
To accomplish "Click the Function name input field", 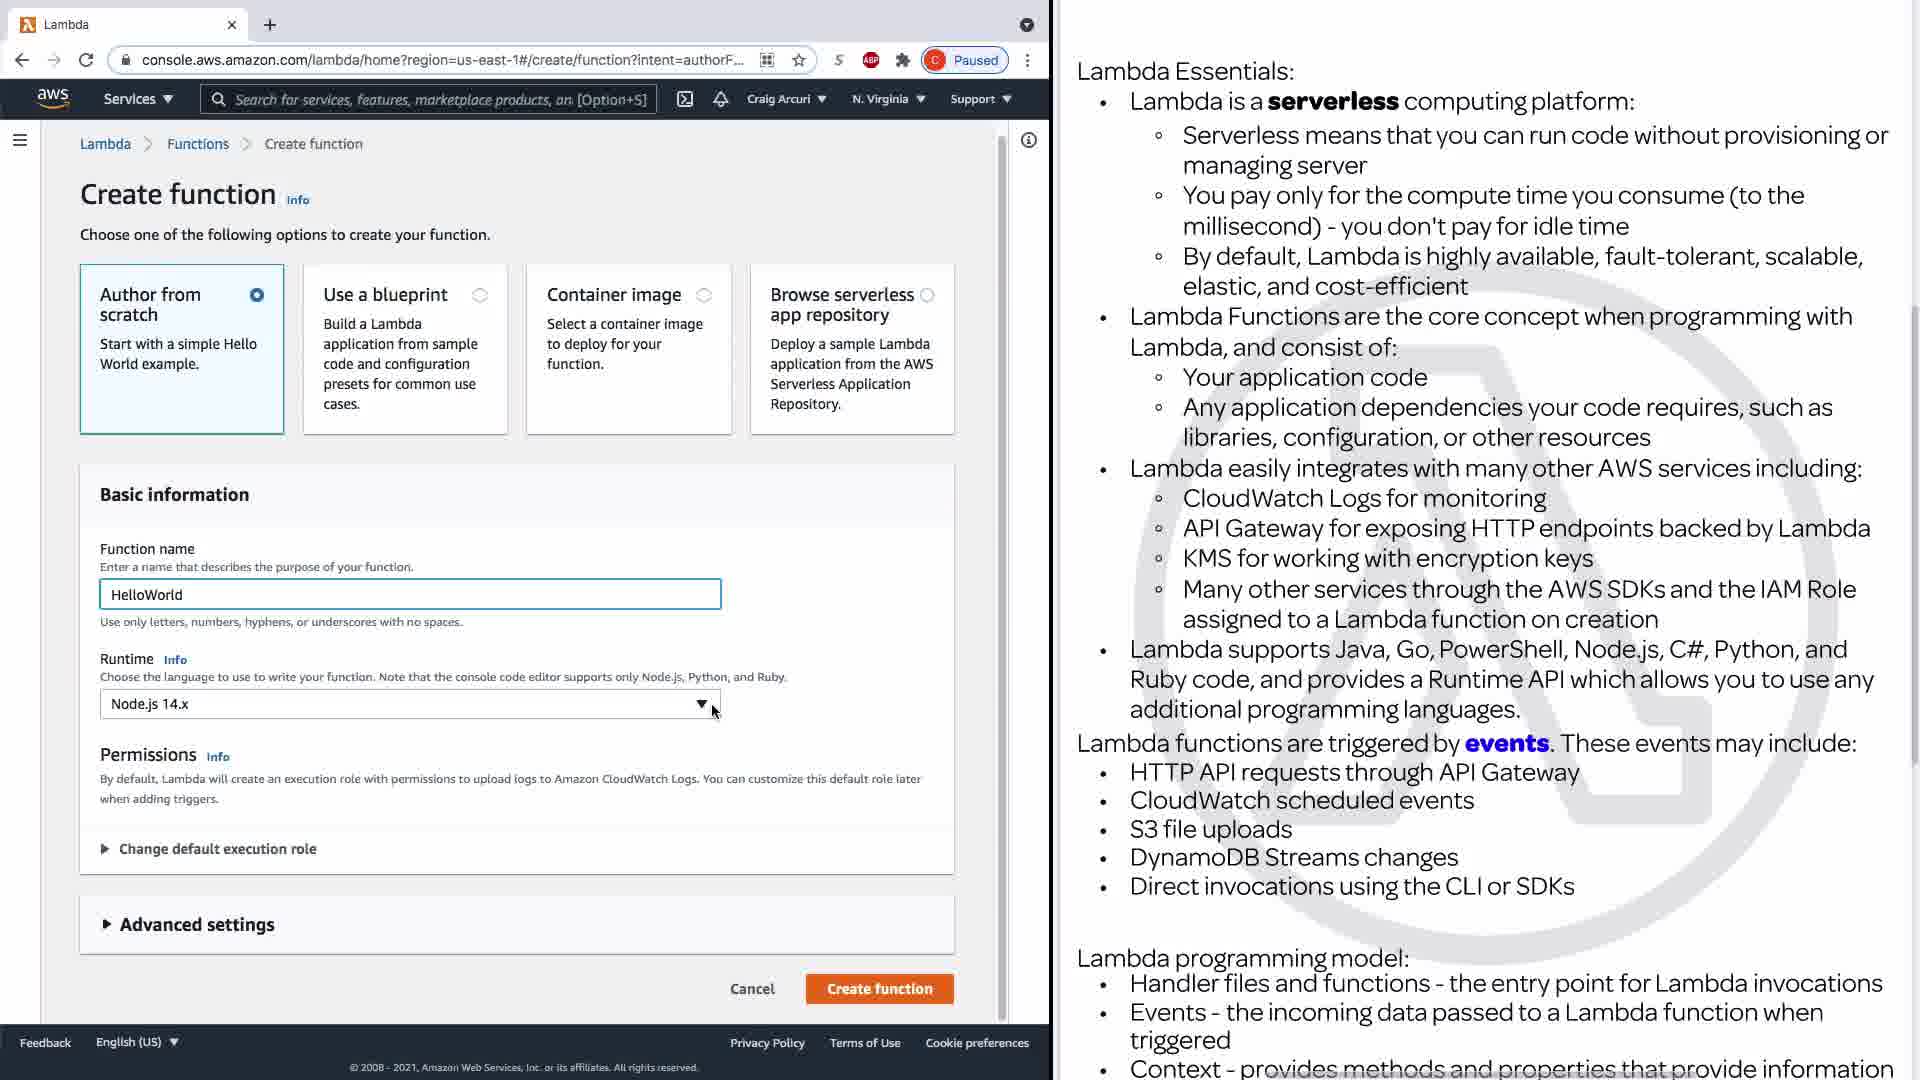I will 409,594.
